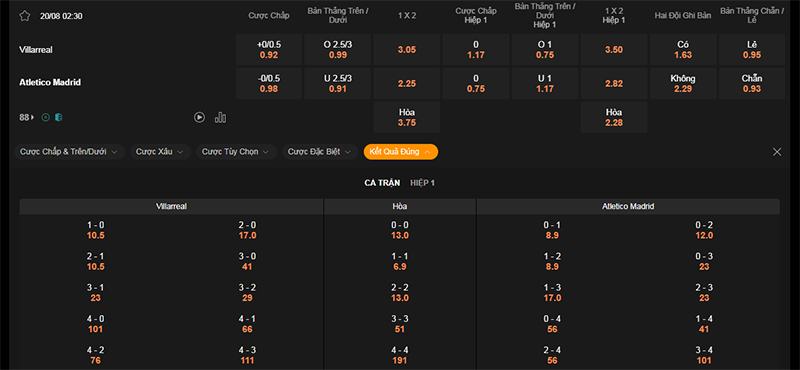
Task: Expand the Cược Chấp & Trên/Dưới dropdown
Action: coord(69,152)
